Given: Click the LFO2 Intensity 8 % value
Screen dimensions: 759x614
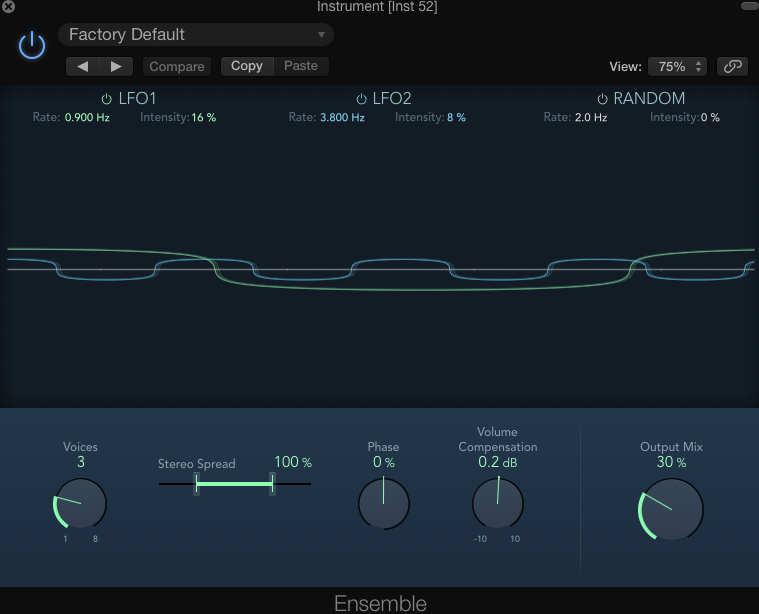Looking at the screenshot, I should (x=456, y=117).
